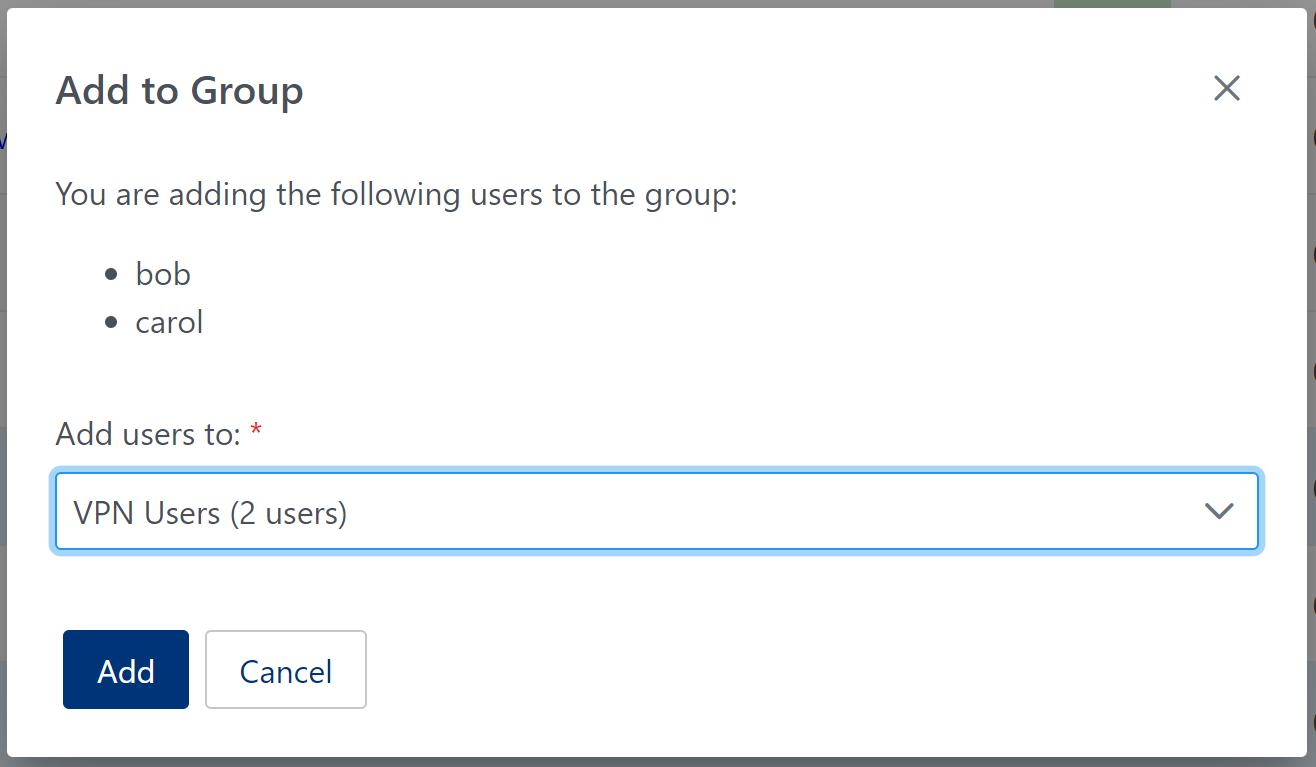Click the word 'Add' inside the Add button
Viewport: 1316px width, 767px height.
tap(126, 671)
